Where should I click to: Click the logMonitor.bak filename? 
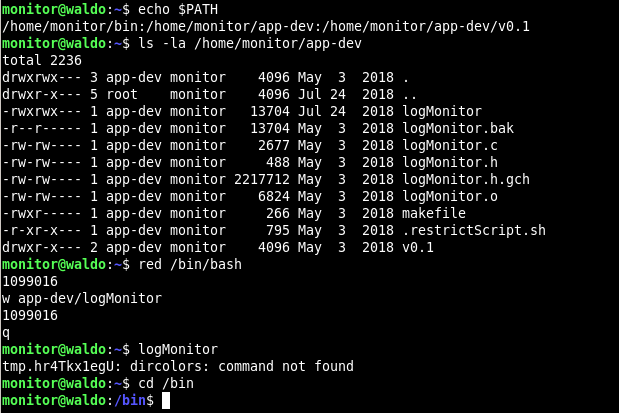(458, 128)
